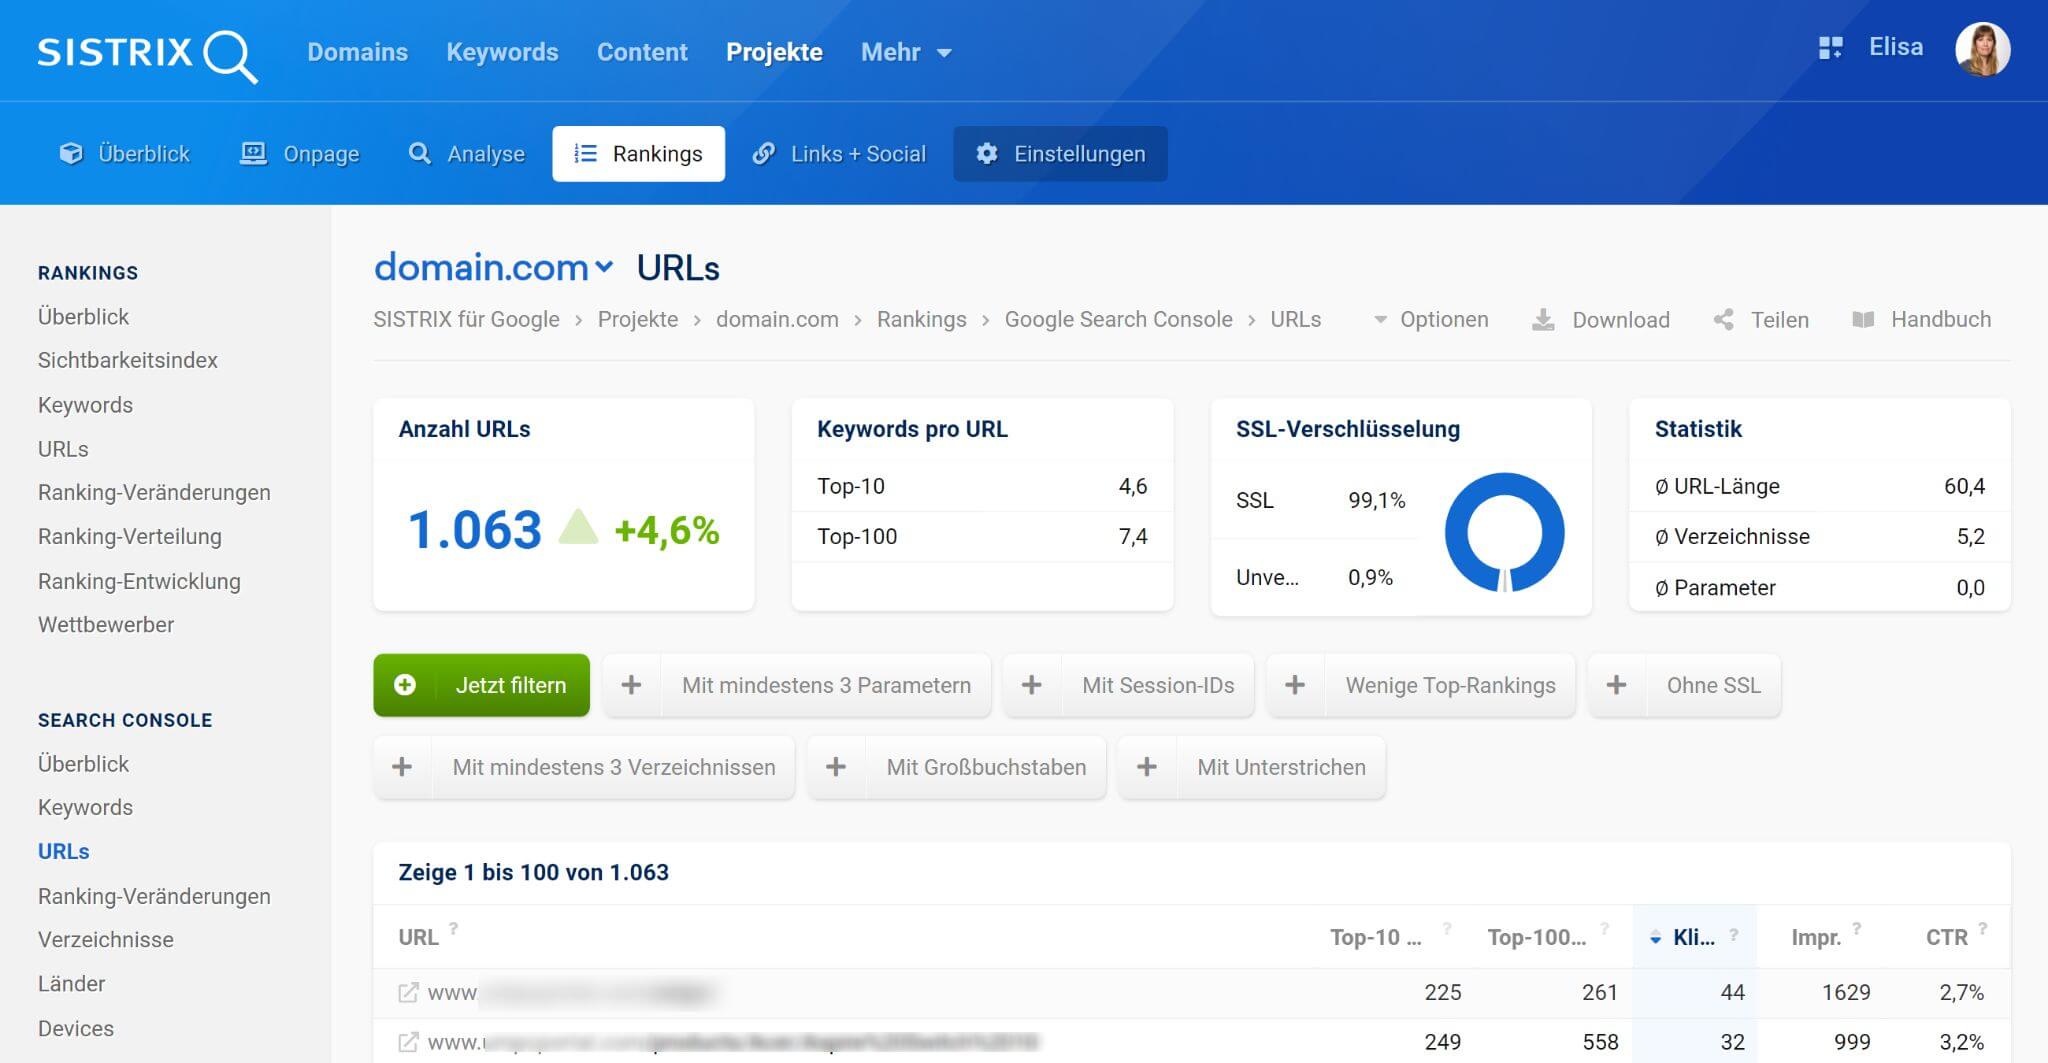Open the apps grid icon beside Elisa

click(1830, 48)
